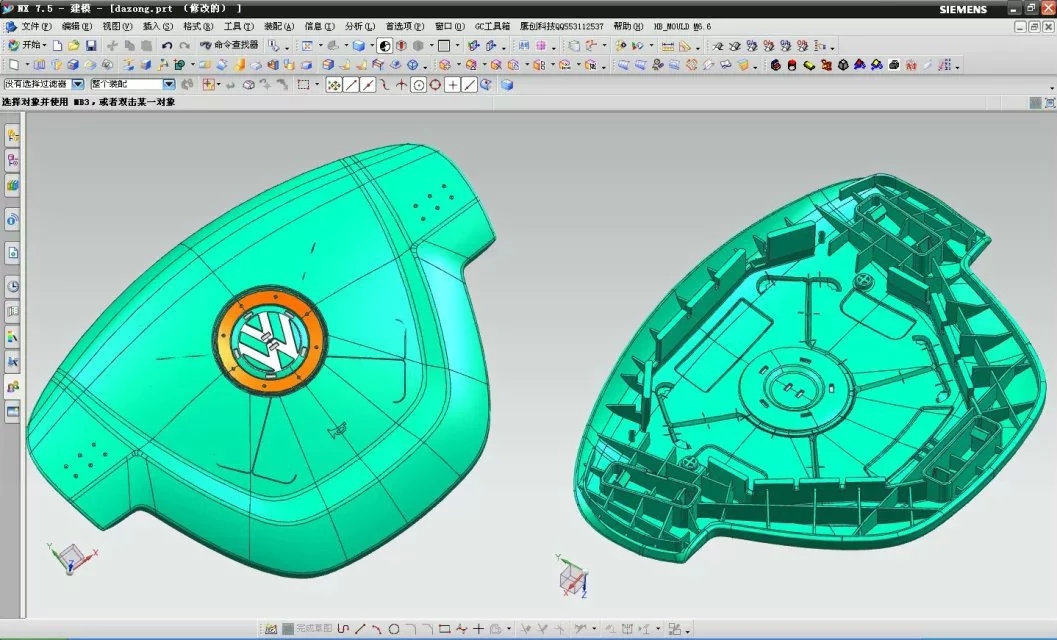
Task: Open the 首选项 (Preferences) menu
Action: tap(405, 26)
